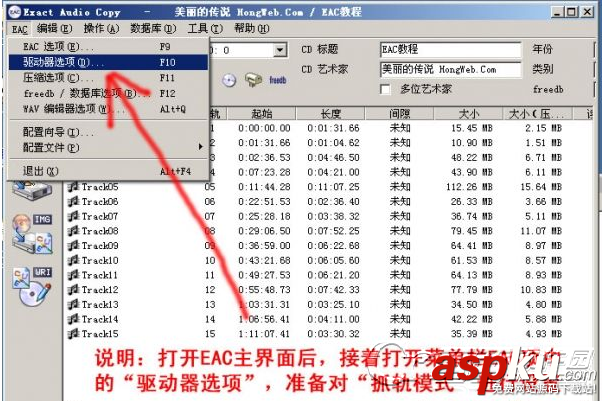
Task: Click the music note icon of Track08
Action: click(73, 231)
